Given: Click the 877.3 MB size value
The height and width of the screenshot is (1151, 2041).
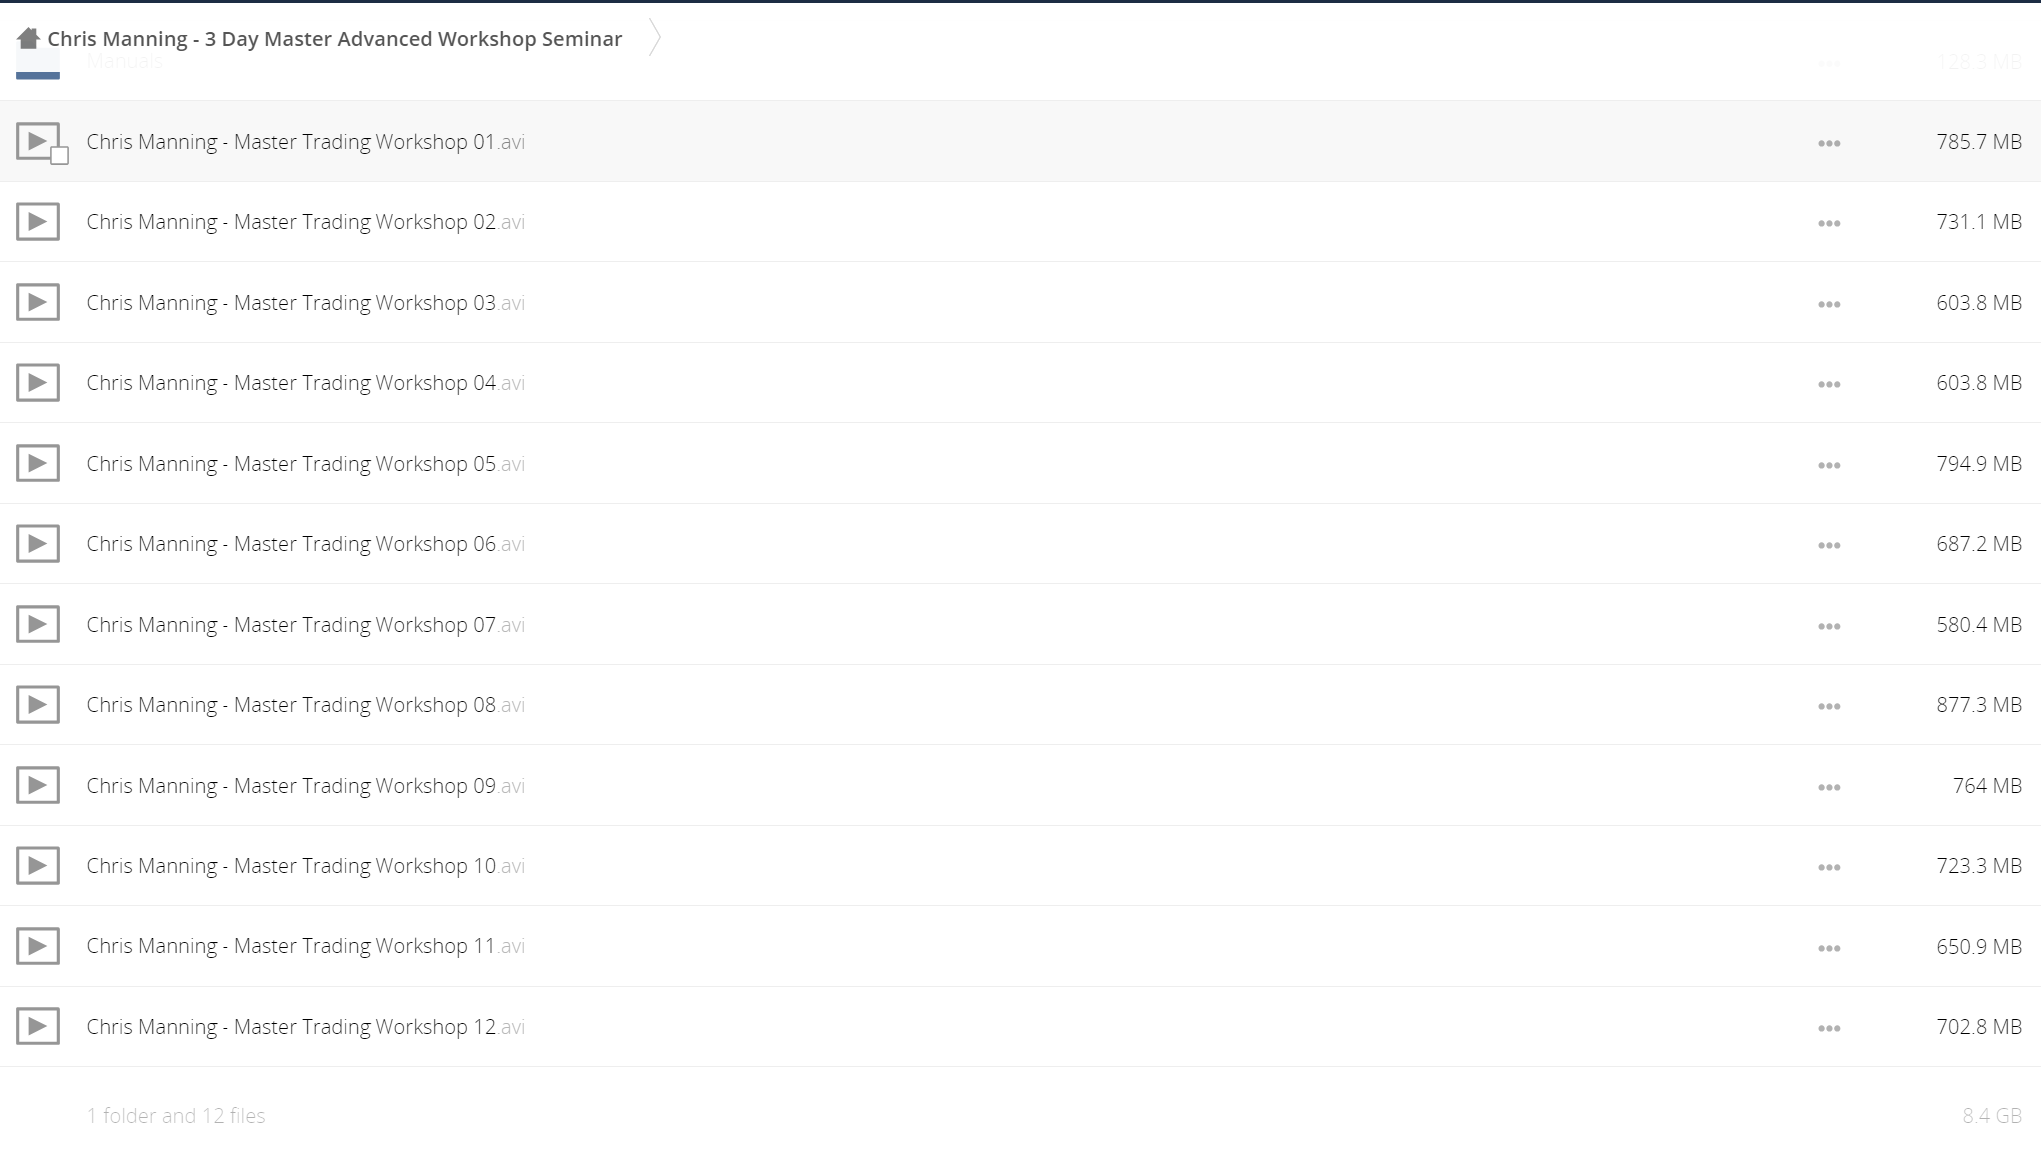Looking at the screenshot, I should pyautogui.click(x=1979, y=705).
